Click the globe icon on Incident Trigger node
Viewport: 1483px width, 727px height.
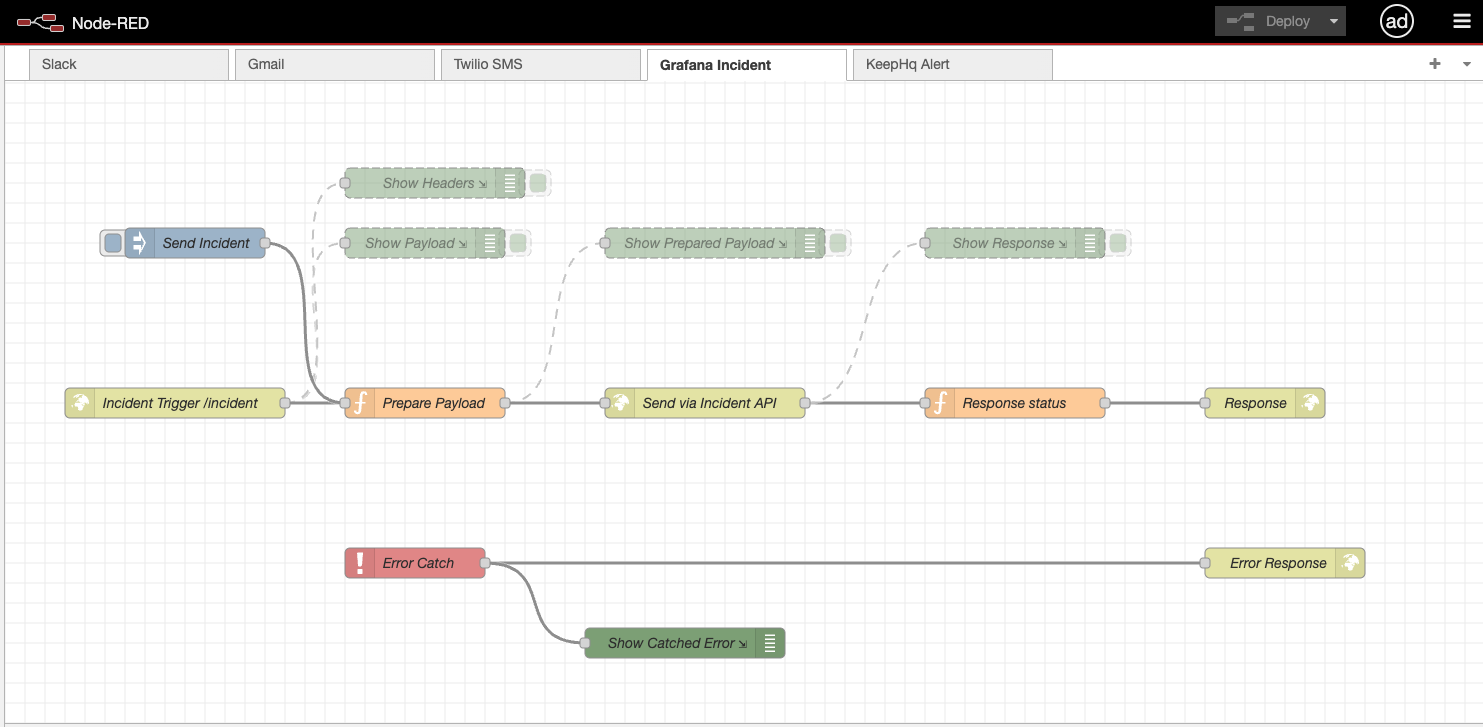(80, 403)
